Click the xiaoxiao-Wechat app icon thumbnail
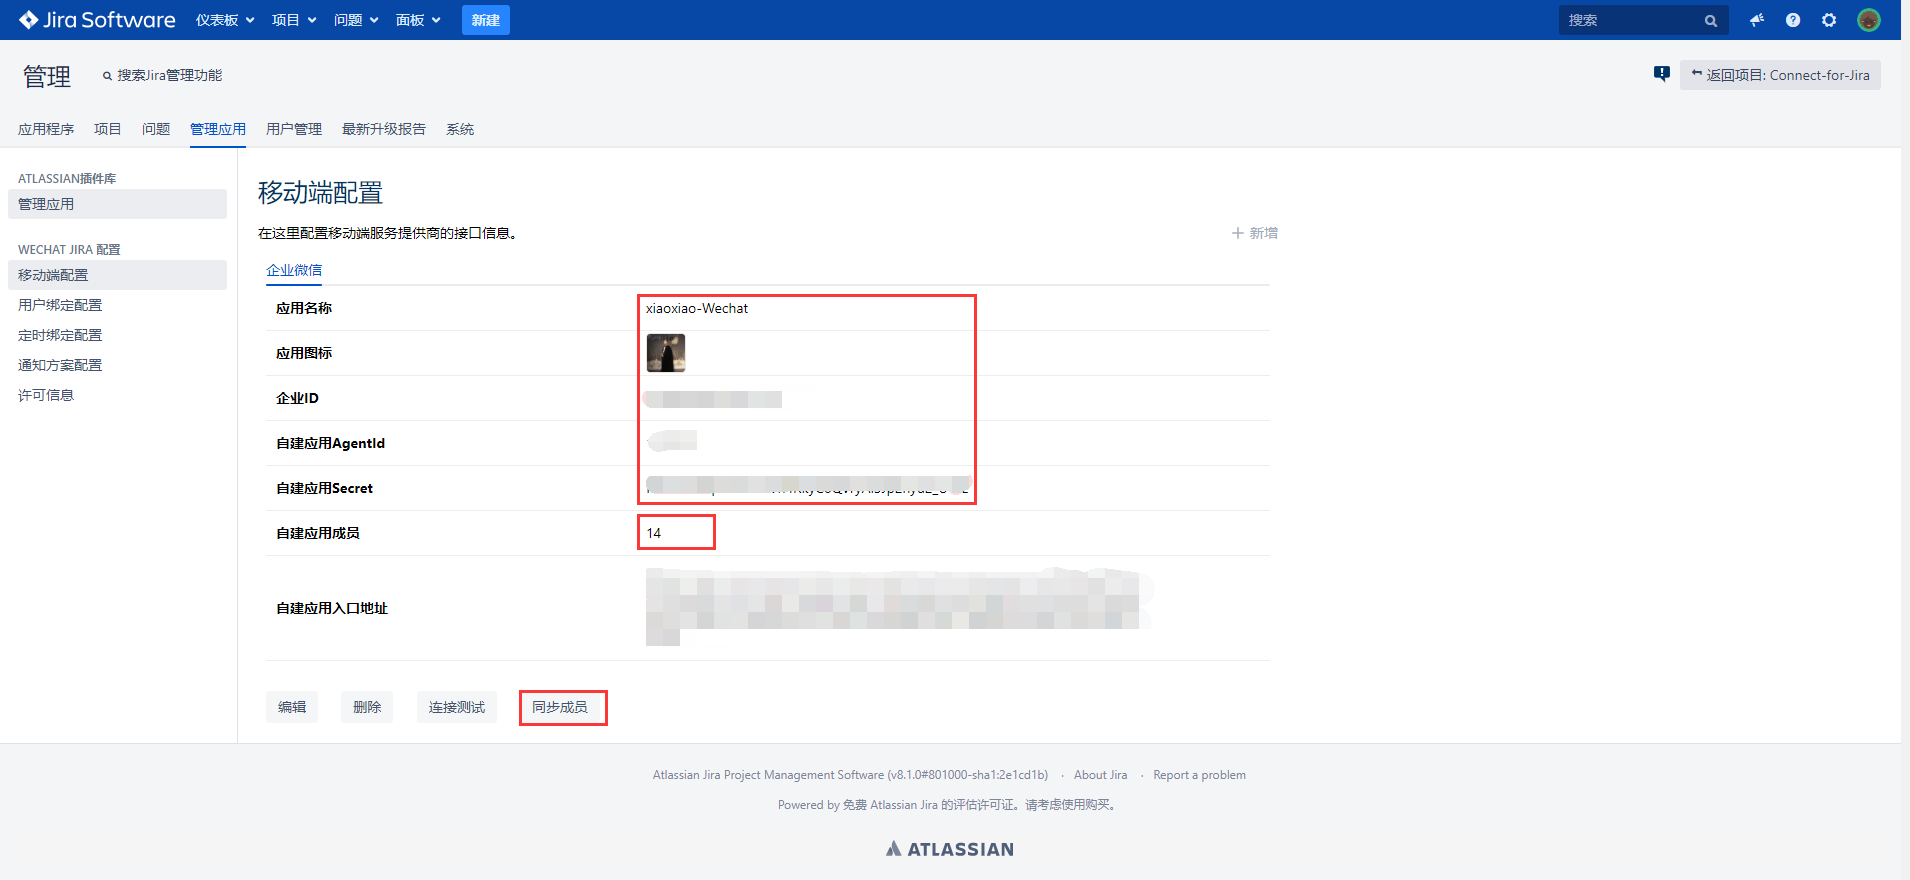 coord(666,353)
